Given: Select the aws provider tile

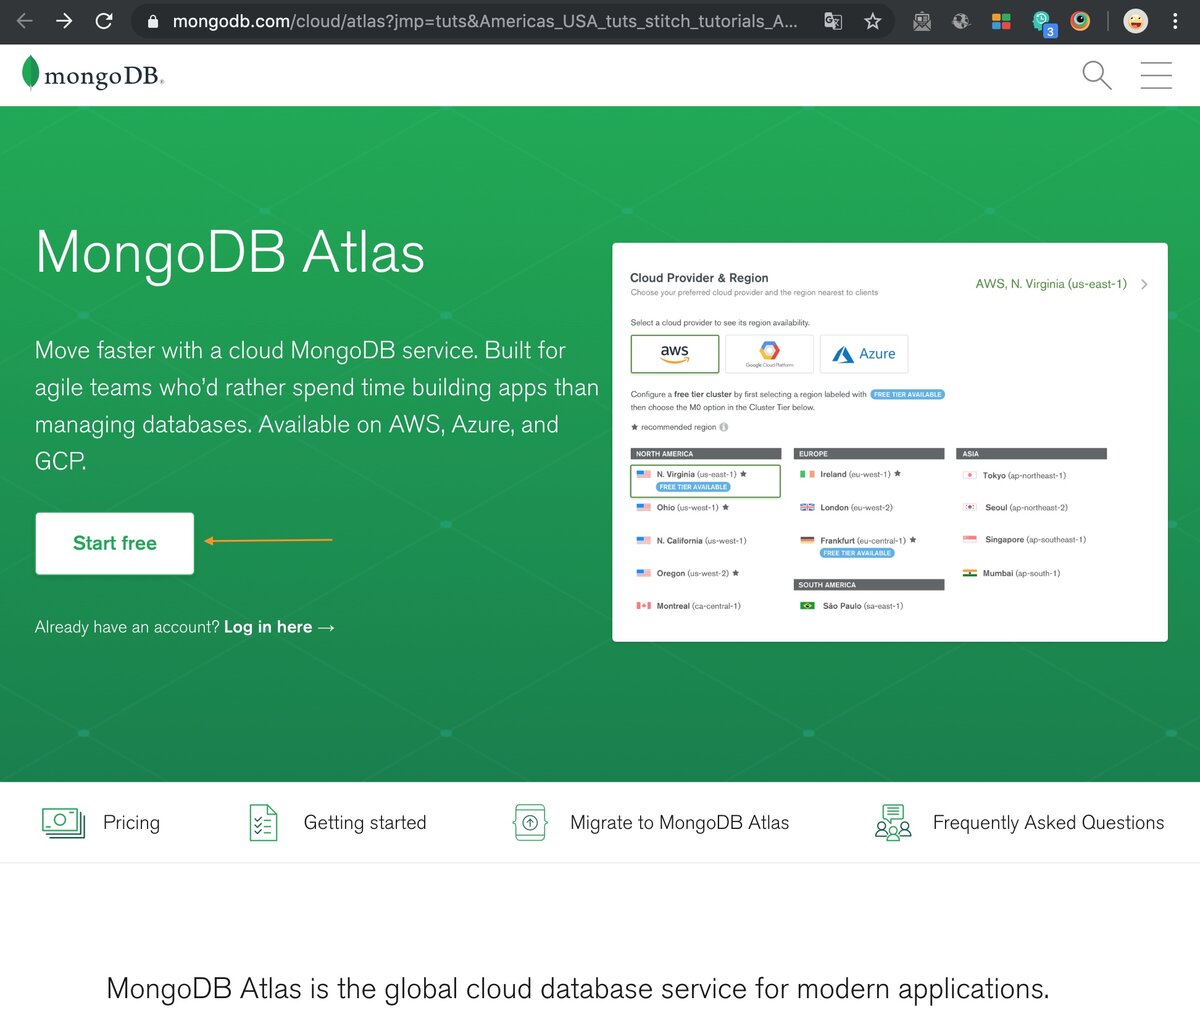Looking at the screenshot, I should pyautogui.click(x=675, y=353).
